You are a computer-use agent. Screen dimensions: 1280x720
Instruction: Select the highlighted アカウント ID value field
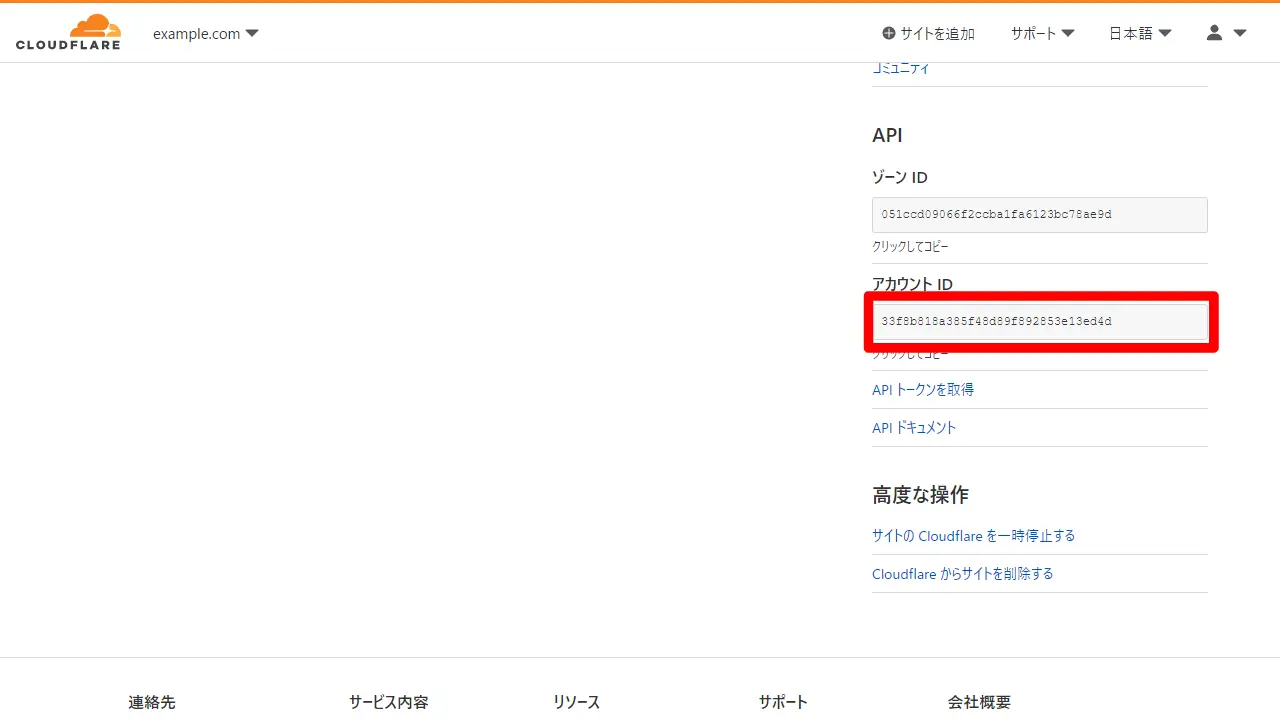(x=1039, y=322)
